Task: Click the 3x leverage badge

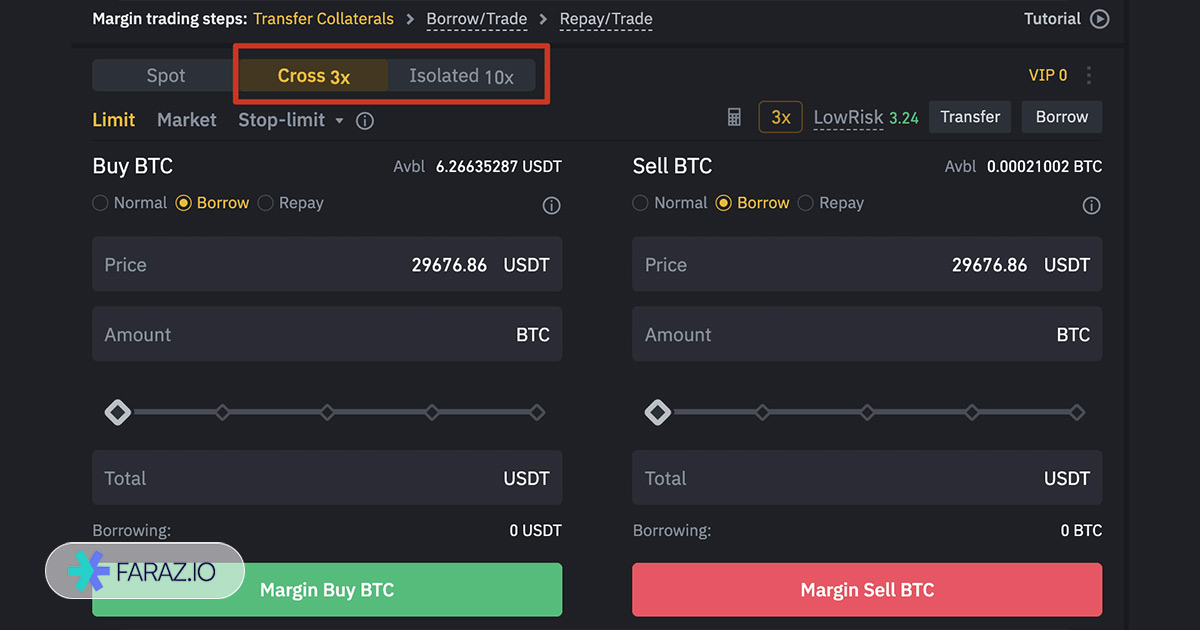Action: [780, 118]
